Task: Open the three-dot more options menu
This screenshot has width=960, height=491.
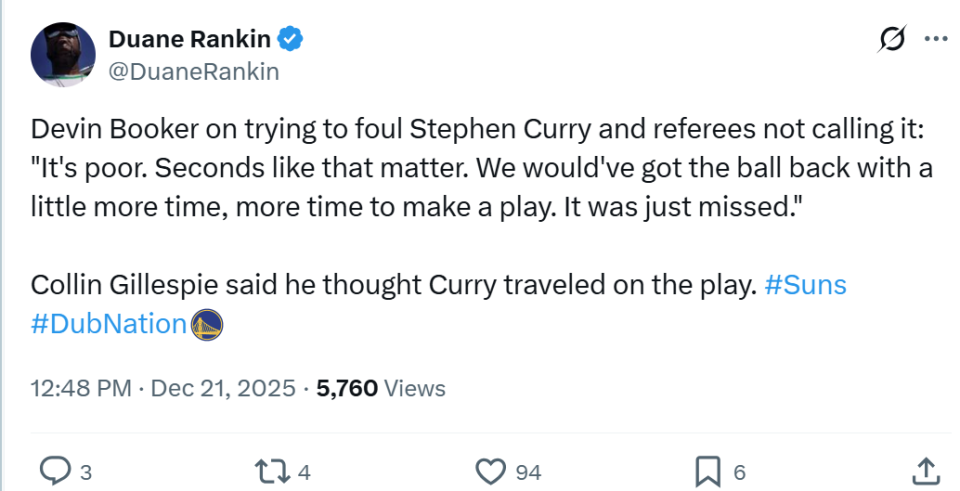Action: pos(936,39)
